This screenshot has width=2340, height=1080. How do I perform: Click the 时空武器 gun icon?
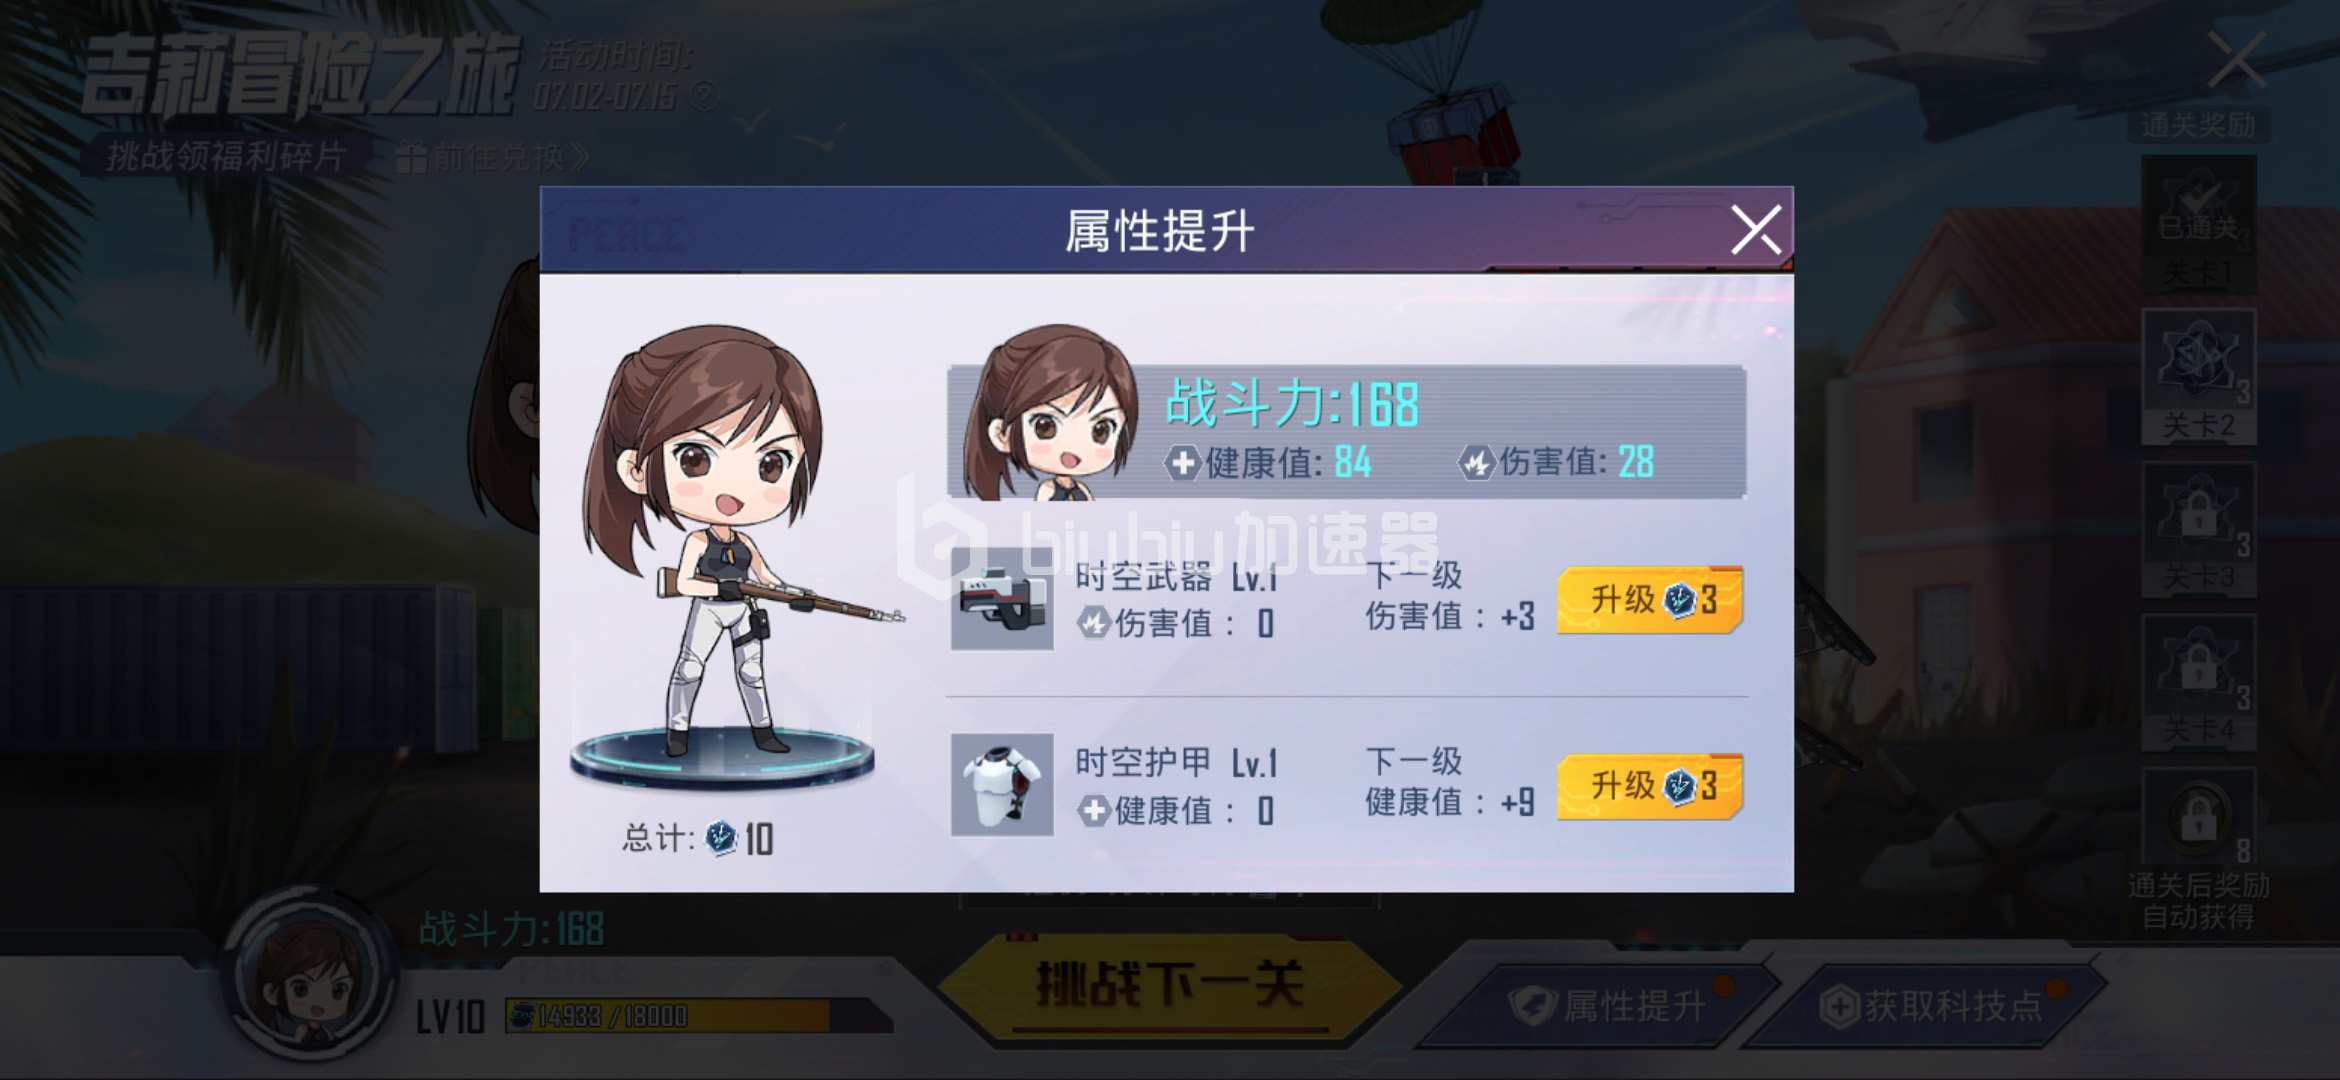(x=1002, y=599)
